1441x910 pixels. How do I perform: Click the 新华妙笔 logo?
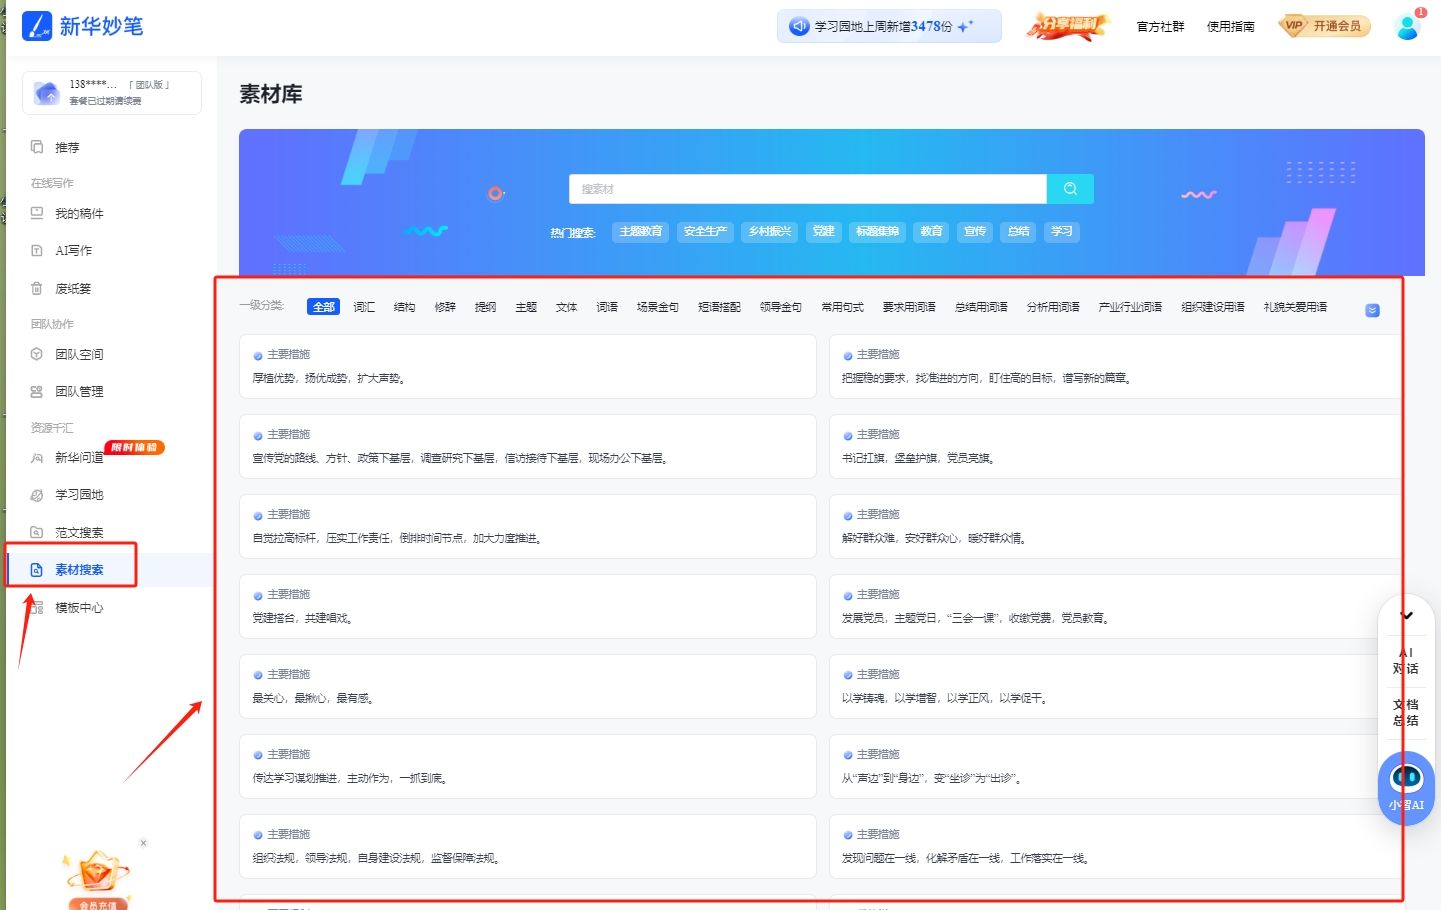click(83, 26)
